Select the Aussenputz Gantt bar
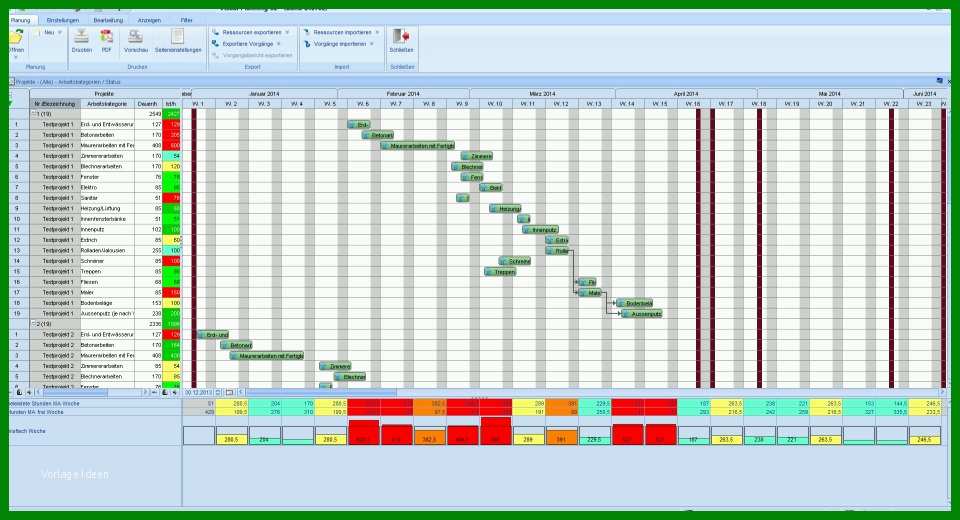Image resolution: width=960 pixels, height=520 pixels. (x=642, y=314)
